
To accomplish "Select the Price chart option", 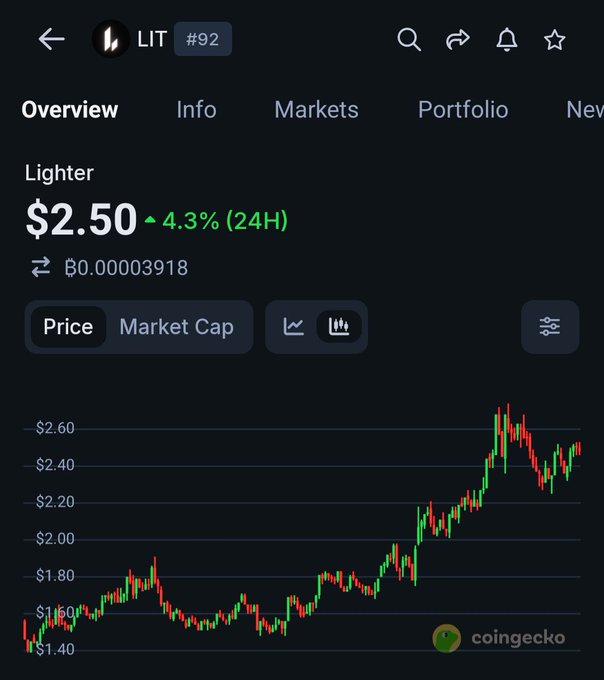I will pos(68,327).
